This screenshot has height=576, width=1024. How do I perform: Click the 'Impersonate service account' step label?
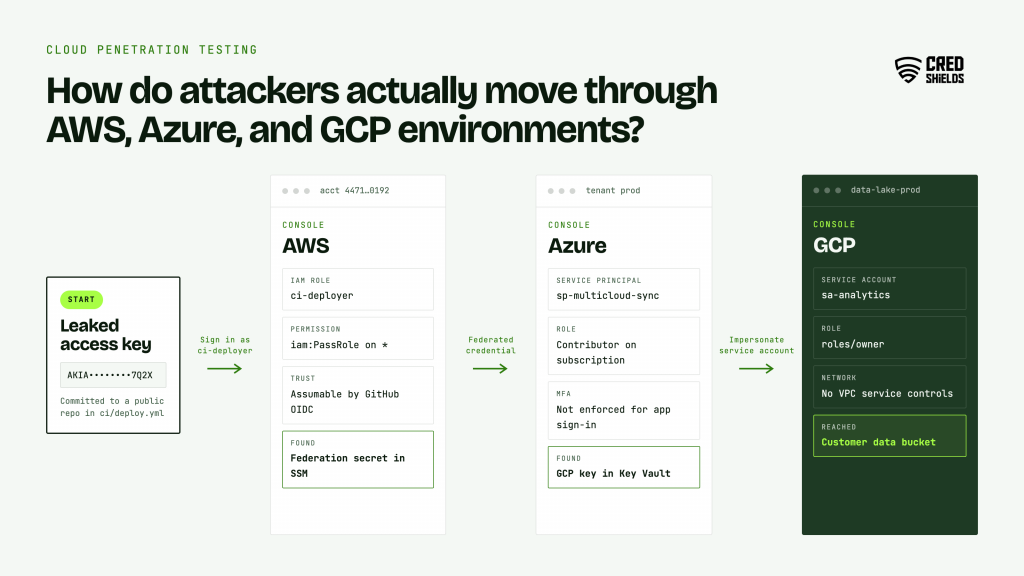tap(756, 345)
